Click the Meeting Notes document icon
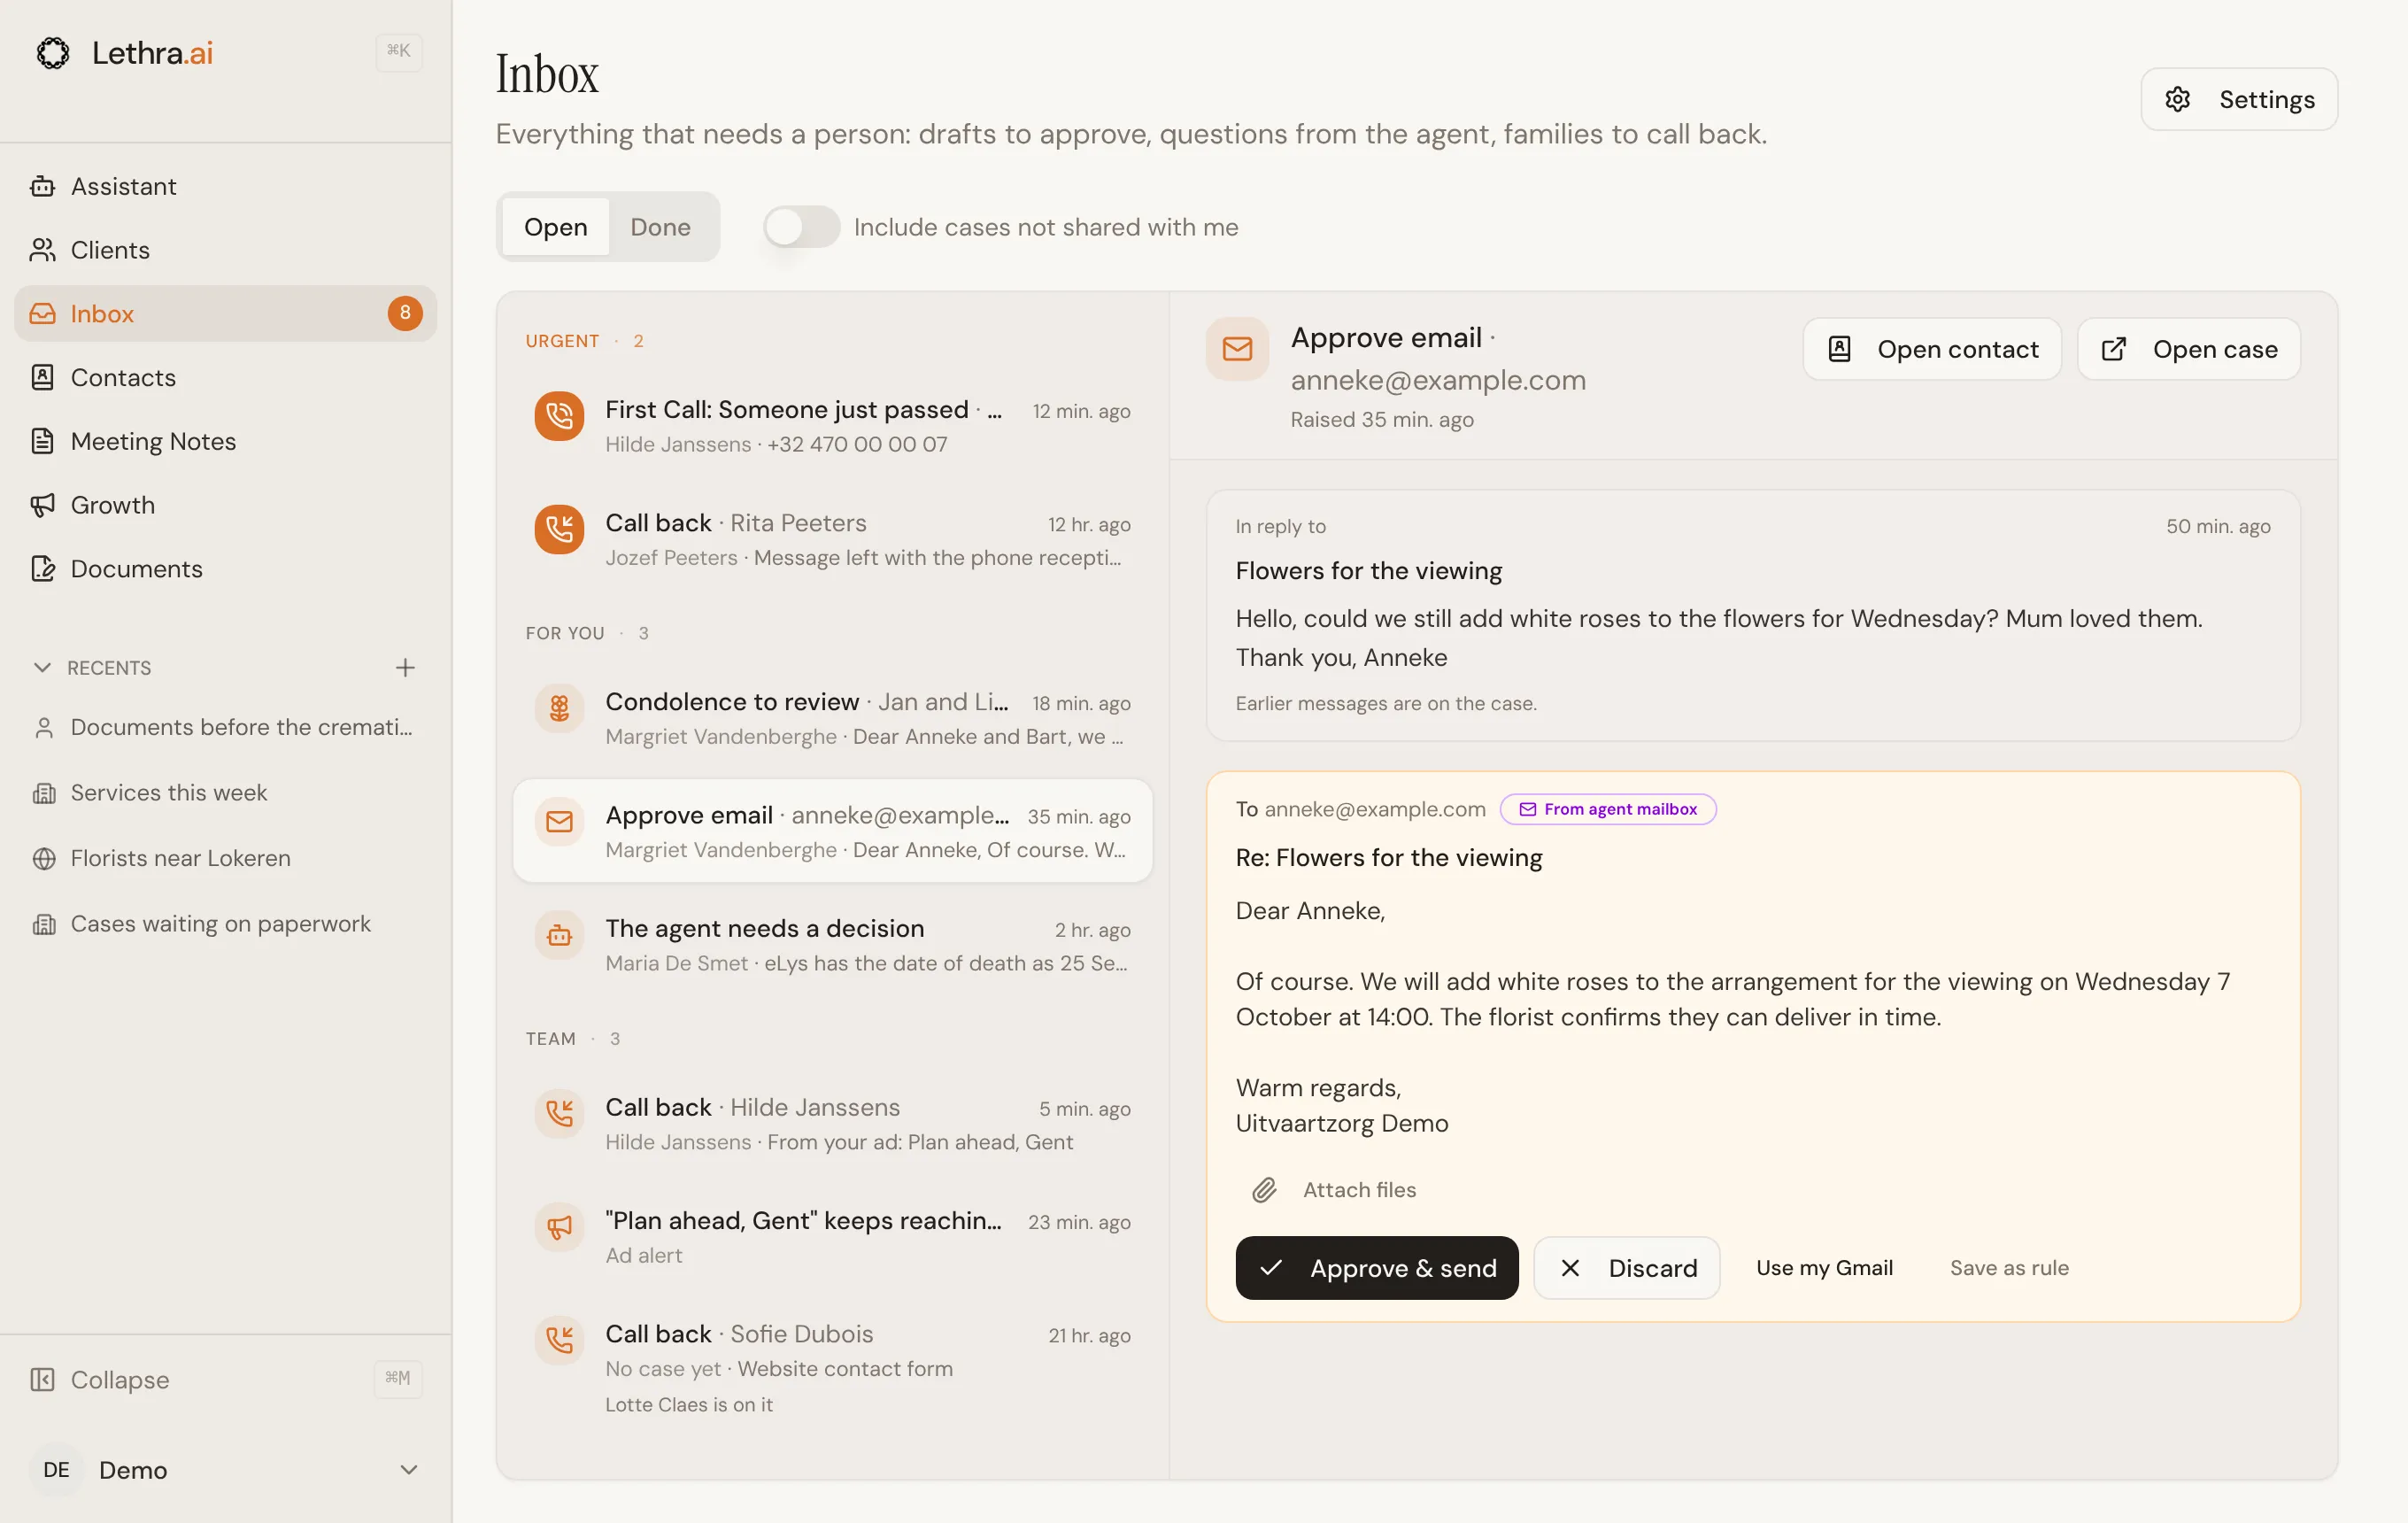 click(42, 441)
